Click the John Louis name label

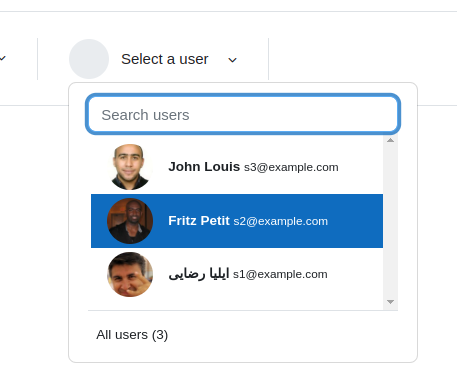point(204,167)
